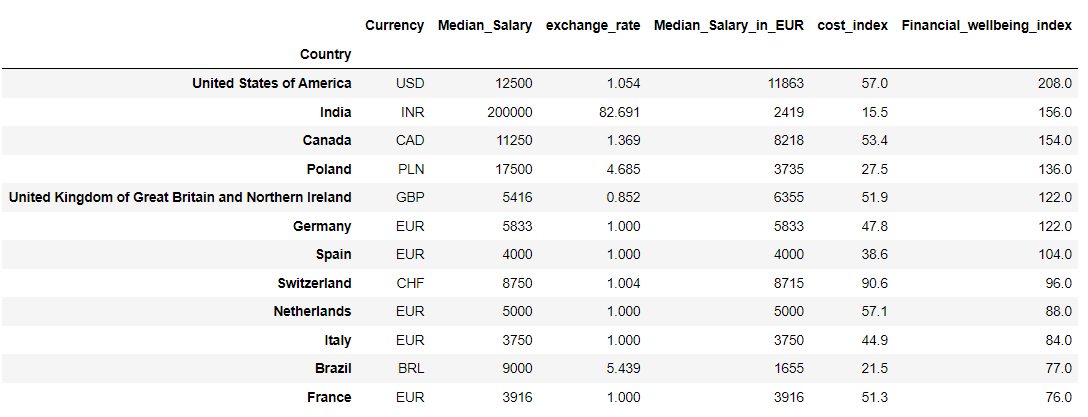This screenshot has width=1088, height=417.
Task: Select the United States of America row label
Action: click(271, 83)
